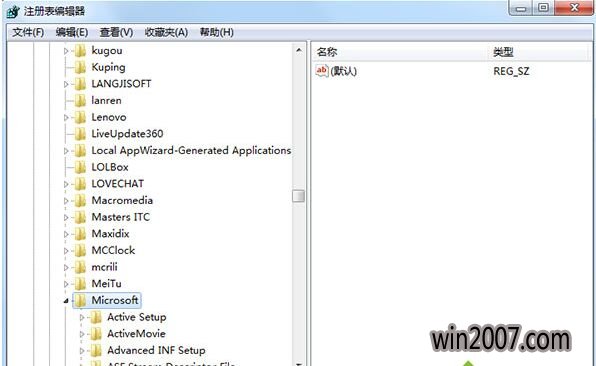Open the 编辑(E) menu
The image size is (596, 366).
(71, 32)
